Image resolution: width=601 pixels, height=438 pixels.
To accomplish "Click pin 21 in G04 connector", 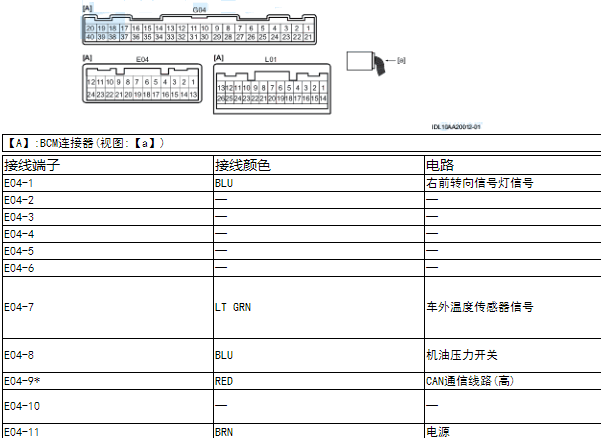I will pyautogui.click(x=308, y=37).
